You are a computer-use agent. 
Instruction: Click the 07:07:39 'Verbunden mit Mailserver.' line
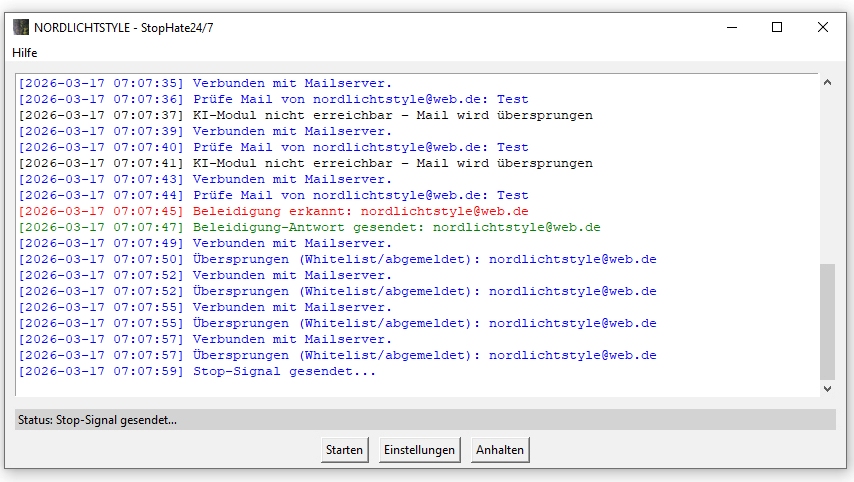point(205,131)
